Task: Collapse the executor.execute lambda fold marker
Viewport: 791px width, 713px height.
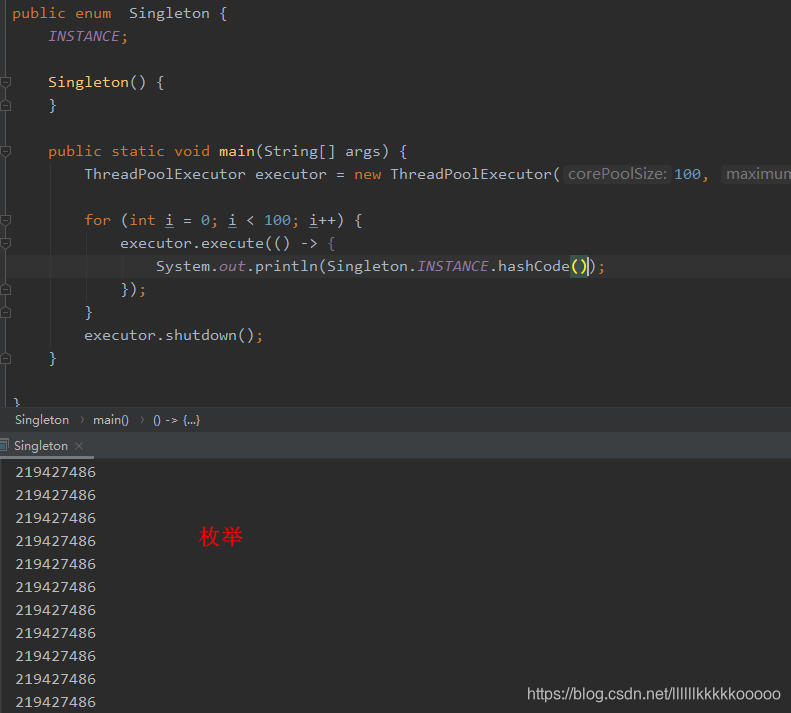Action: point(6,244)
